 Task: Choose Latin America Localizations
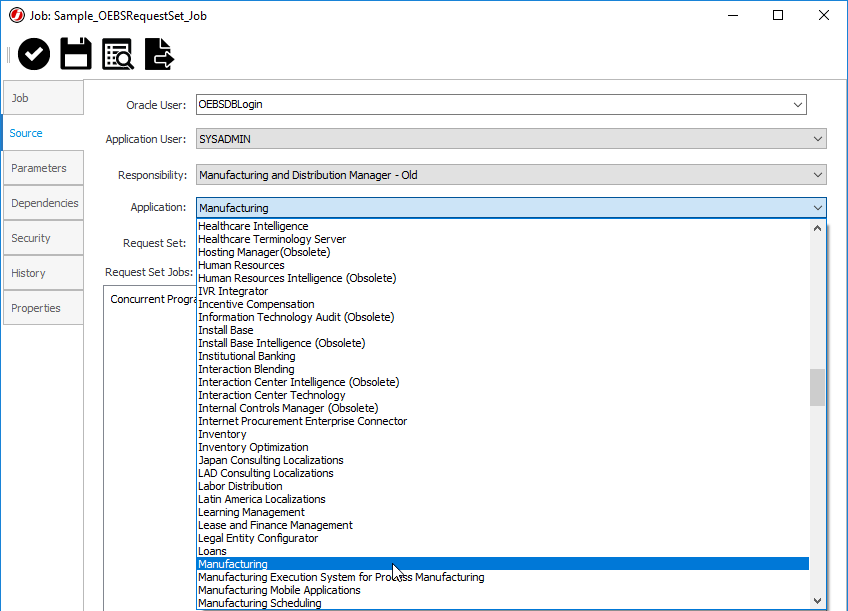pos(502,499)
